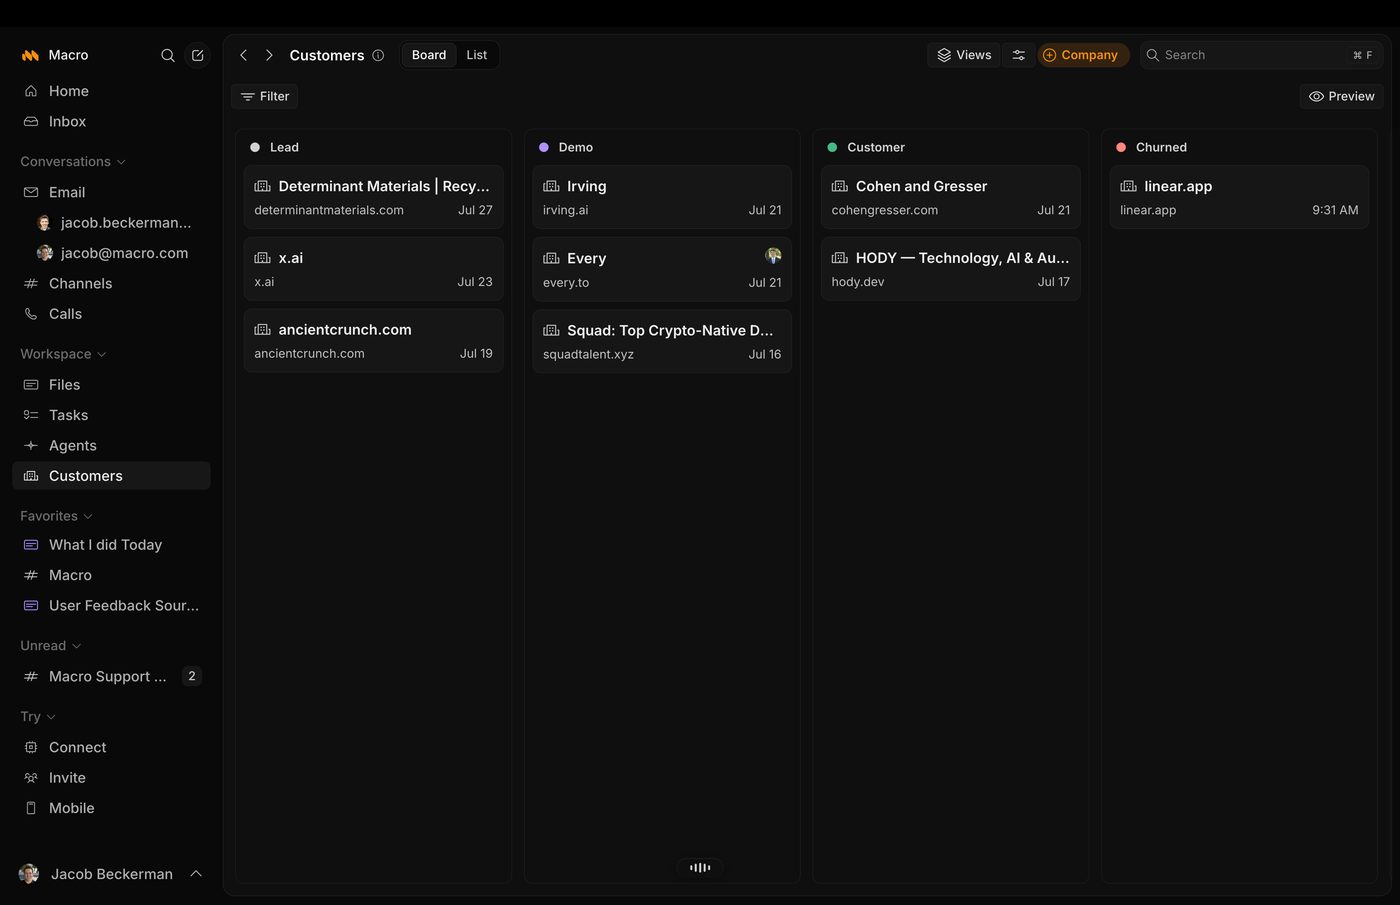Image resolution: width=1400 pixels, height=905 pixels.
Task: Click Jacob Beckerman profile avatar
Action: coord(29,874)
